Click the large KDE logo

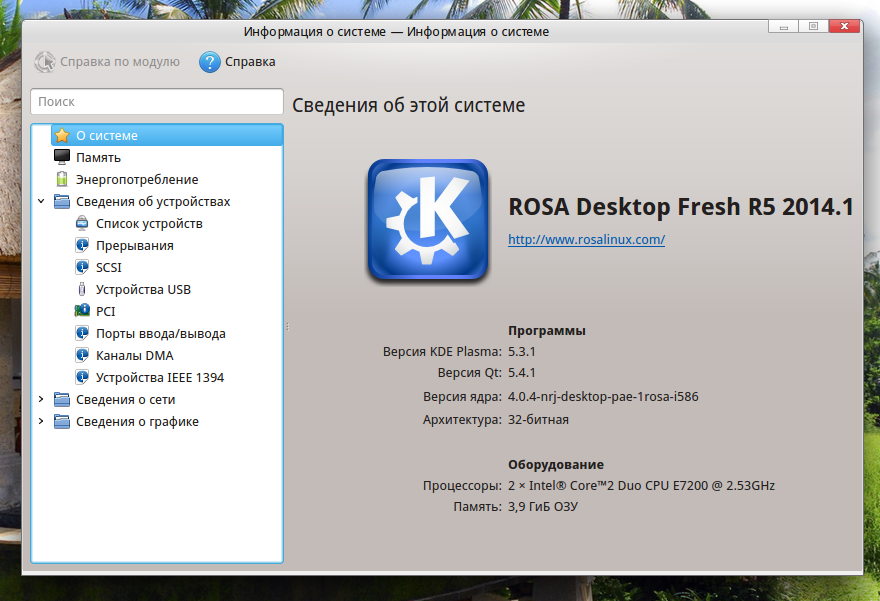click(x=428, y=220)
